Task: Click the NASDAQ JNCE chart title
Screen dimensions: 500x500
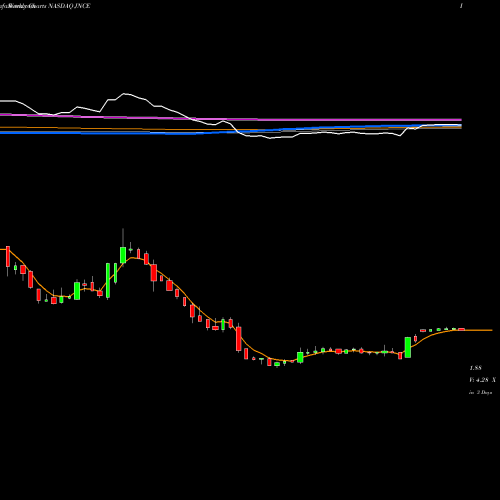Action: 69,6
